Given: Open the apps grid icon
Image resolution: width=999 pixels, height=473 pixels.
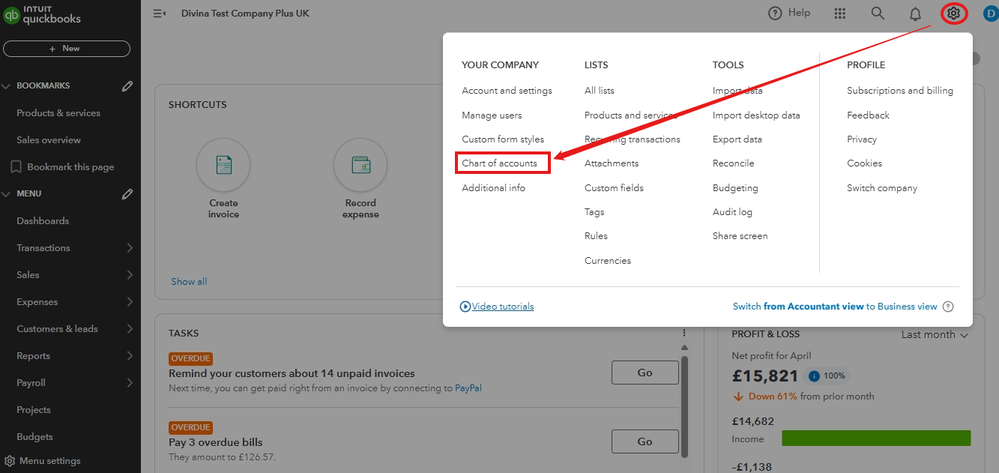Looking at the screenshot, I should tap(840, 13).
